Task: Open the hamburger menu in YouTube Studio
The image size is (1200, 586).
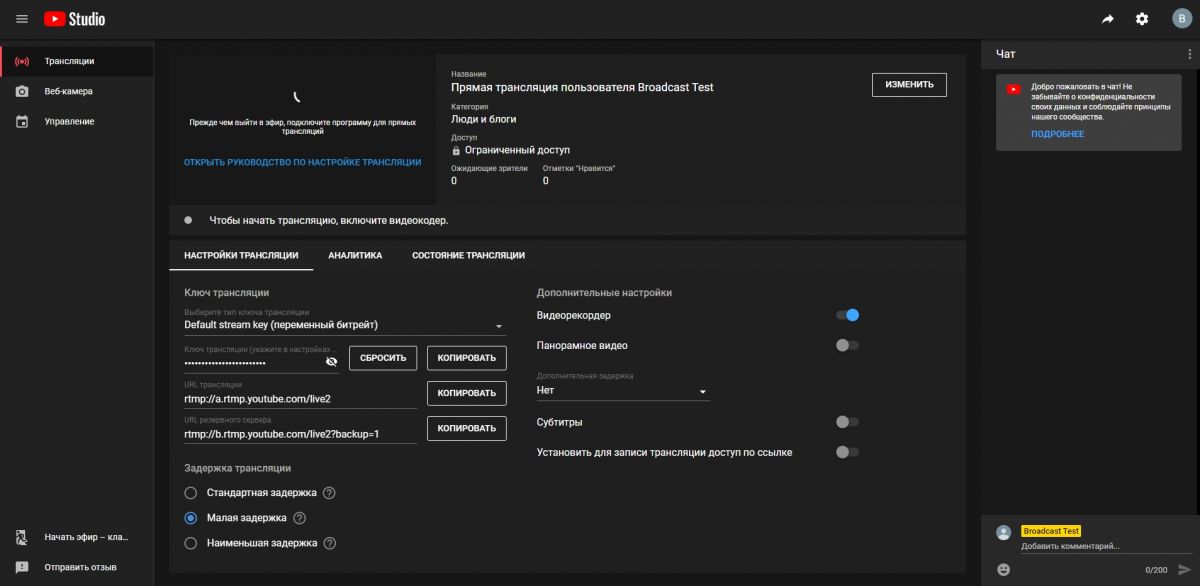Action: 22,19
